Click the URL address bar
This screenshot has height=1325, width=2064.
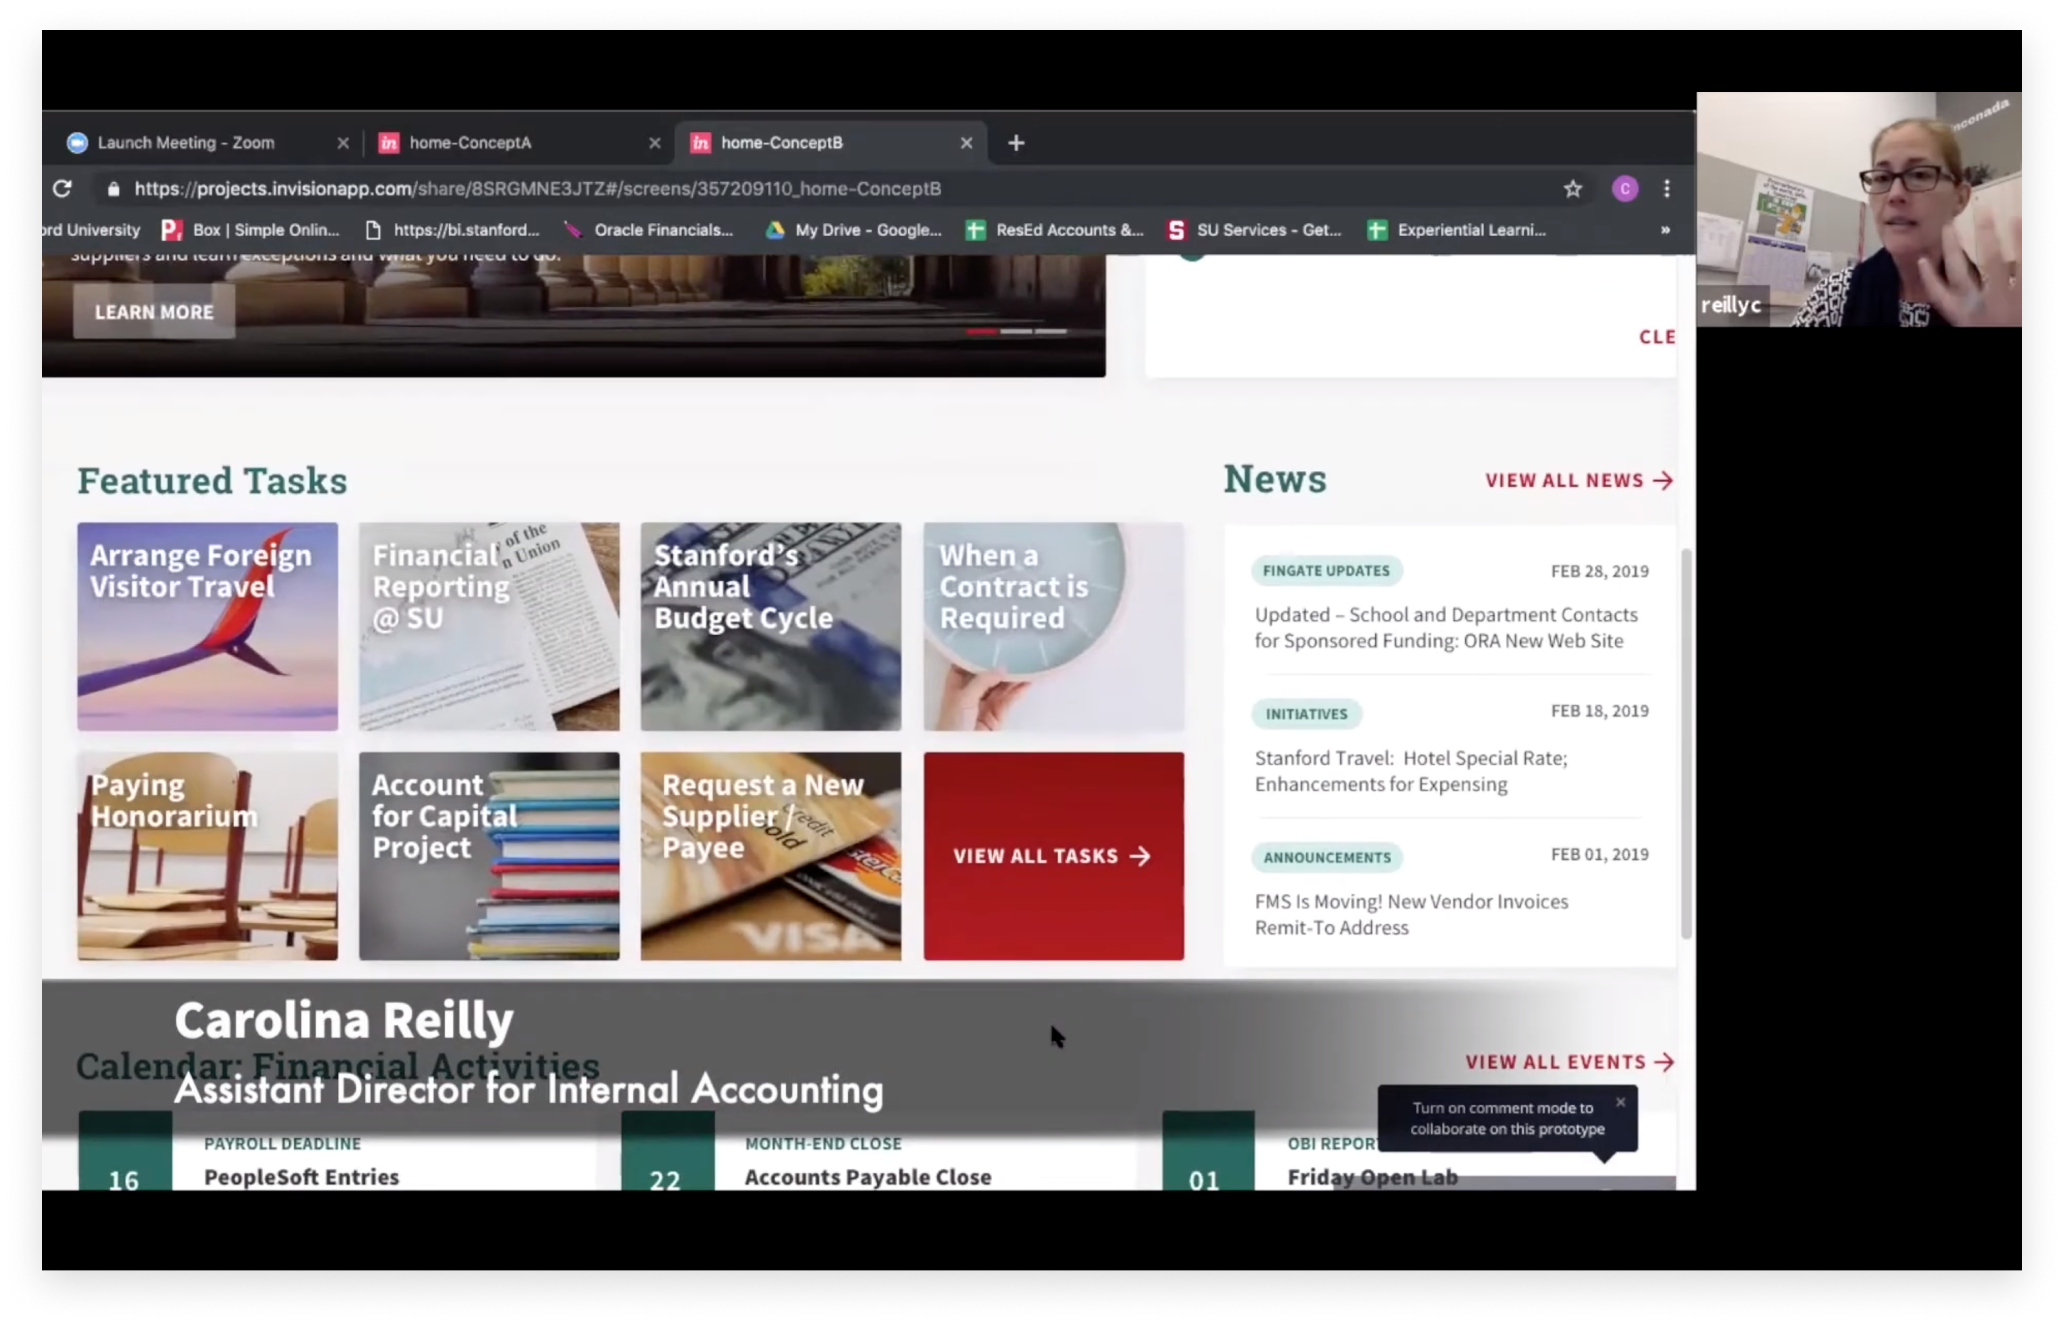pos(800,188)
